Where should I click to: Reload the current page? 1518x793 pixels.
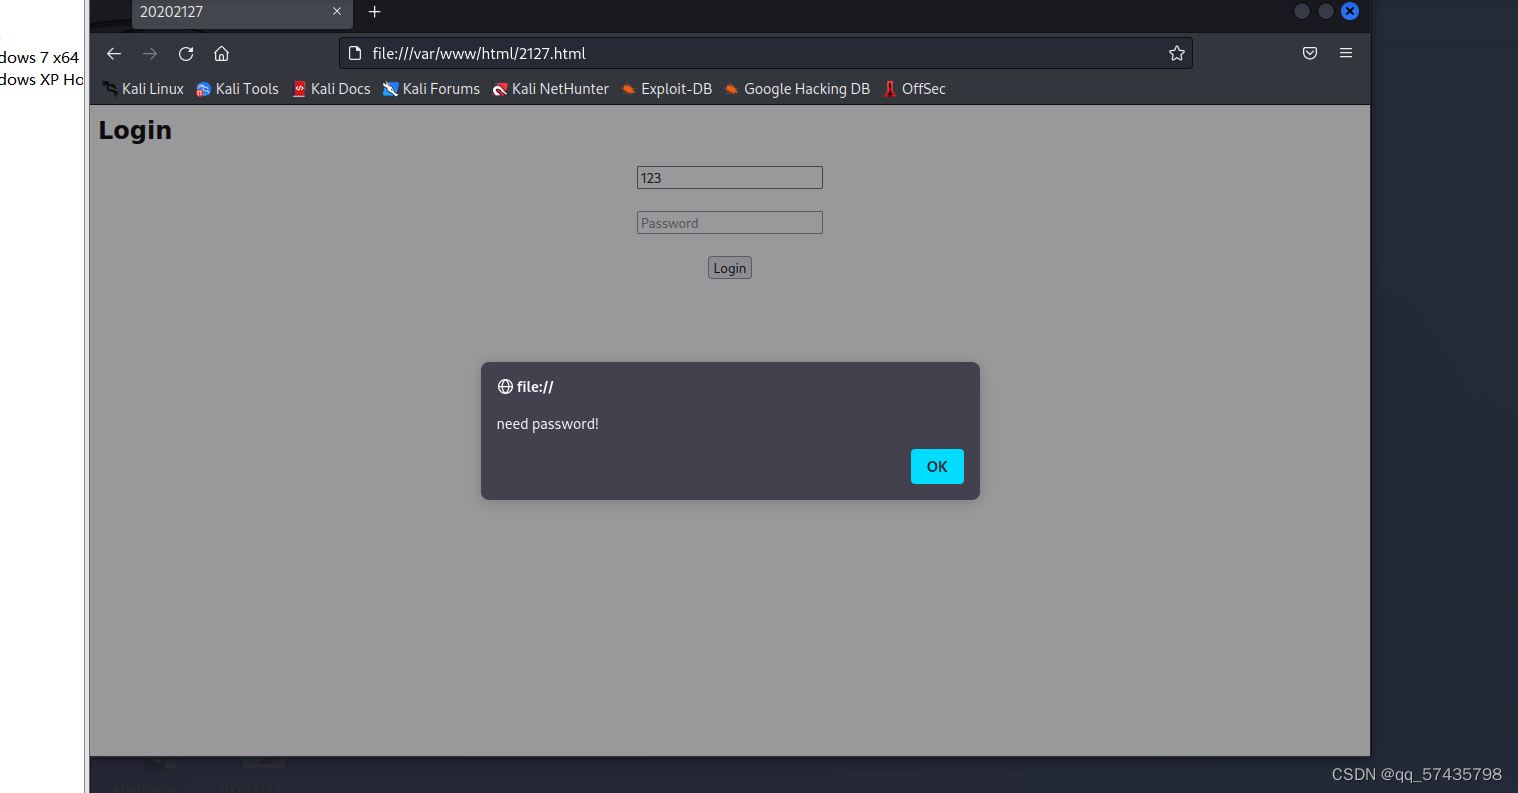click(186, 54)
